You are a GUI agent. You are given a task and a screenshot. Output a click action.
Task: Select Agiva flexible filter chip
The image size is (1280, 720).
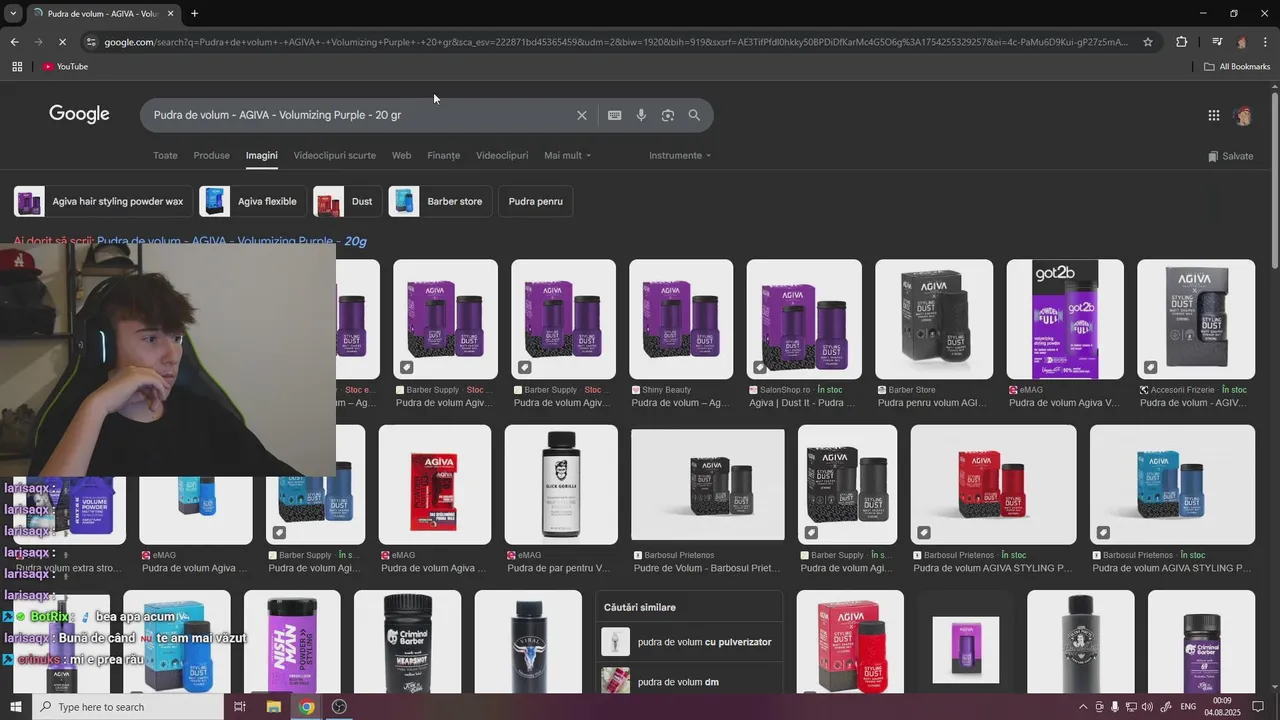click(x=253, y=201)
